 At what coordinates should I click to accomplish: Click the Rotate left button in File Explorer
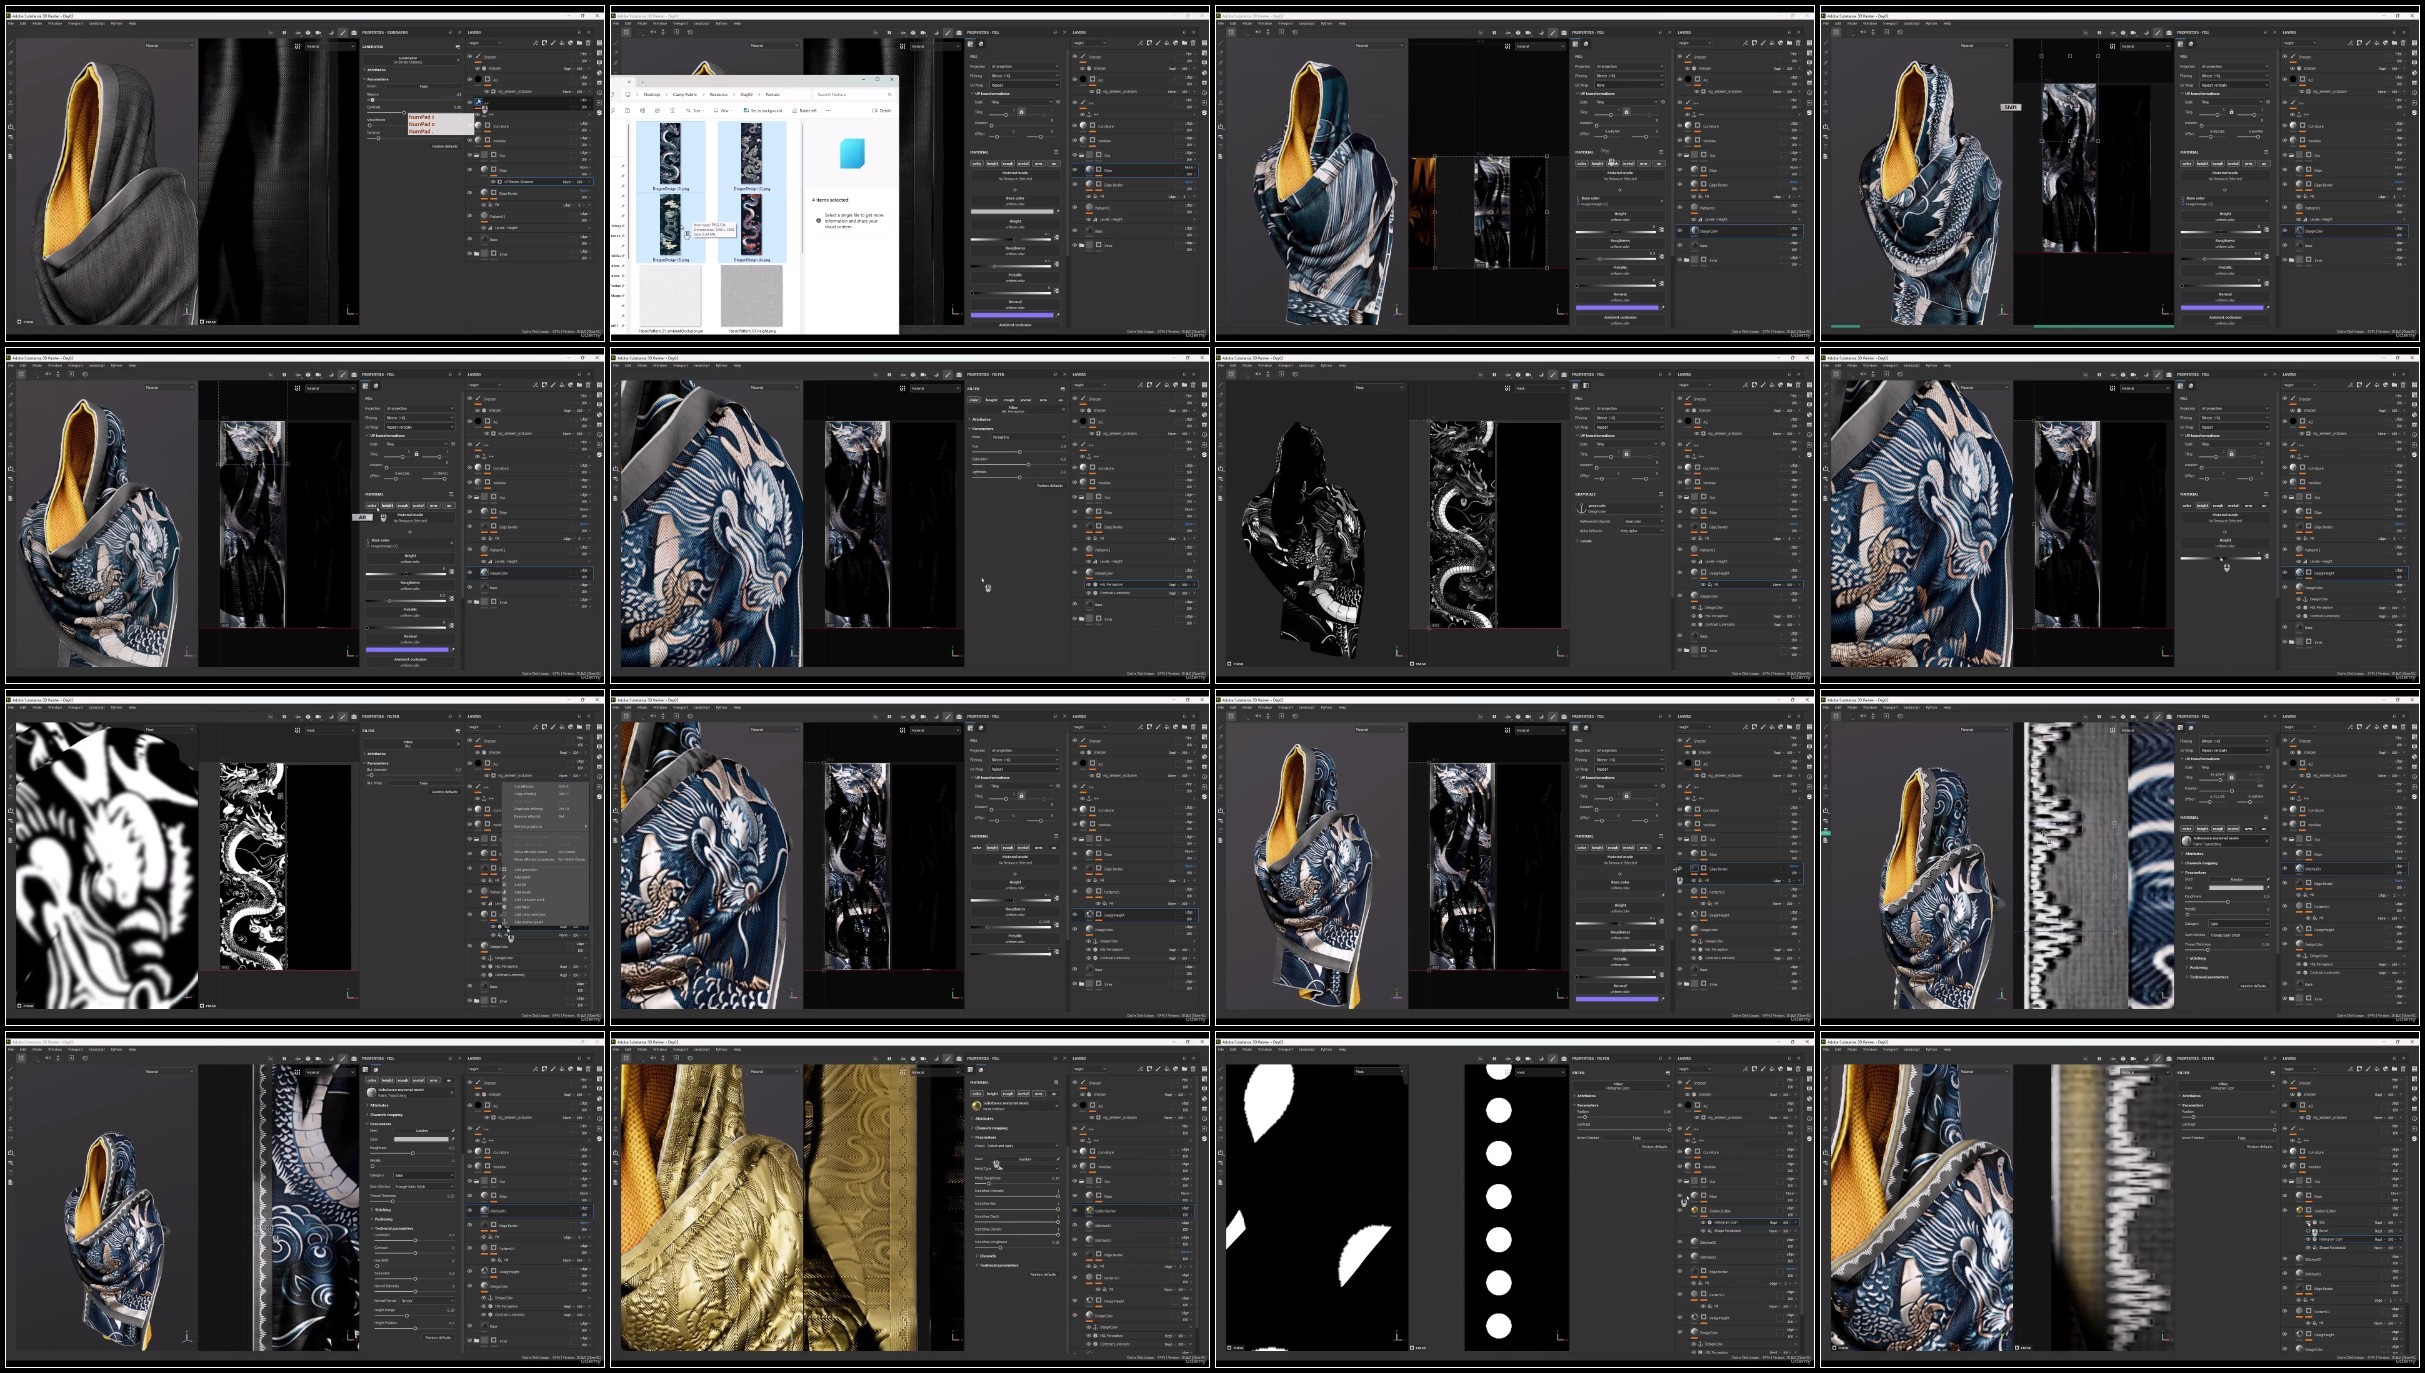pos(805,110)
